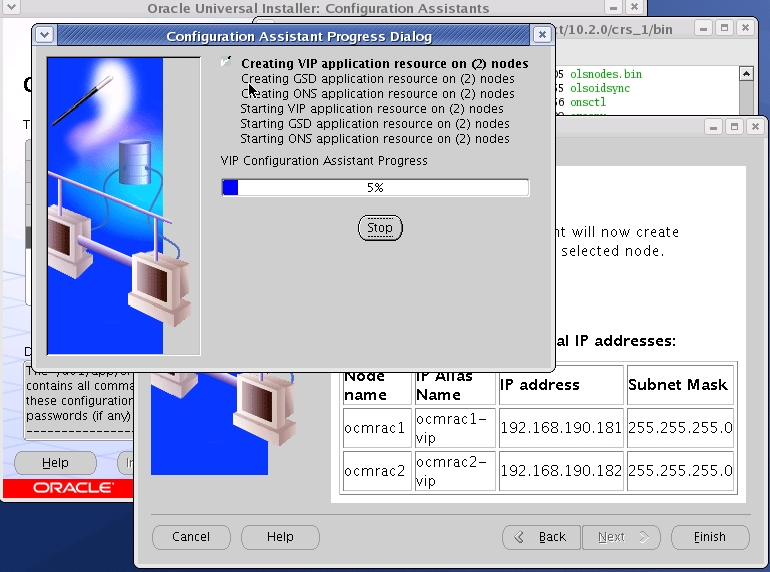Screen dimensions: 770x572
Task: Select 'Starting VIP application resource' line
Action: click(372, 109)
